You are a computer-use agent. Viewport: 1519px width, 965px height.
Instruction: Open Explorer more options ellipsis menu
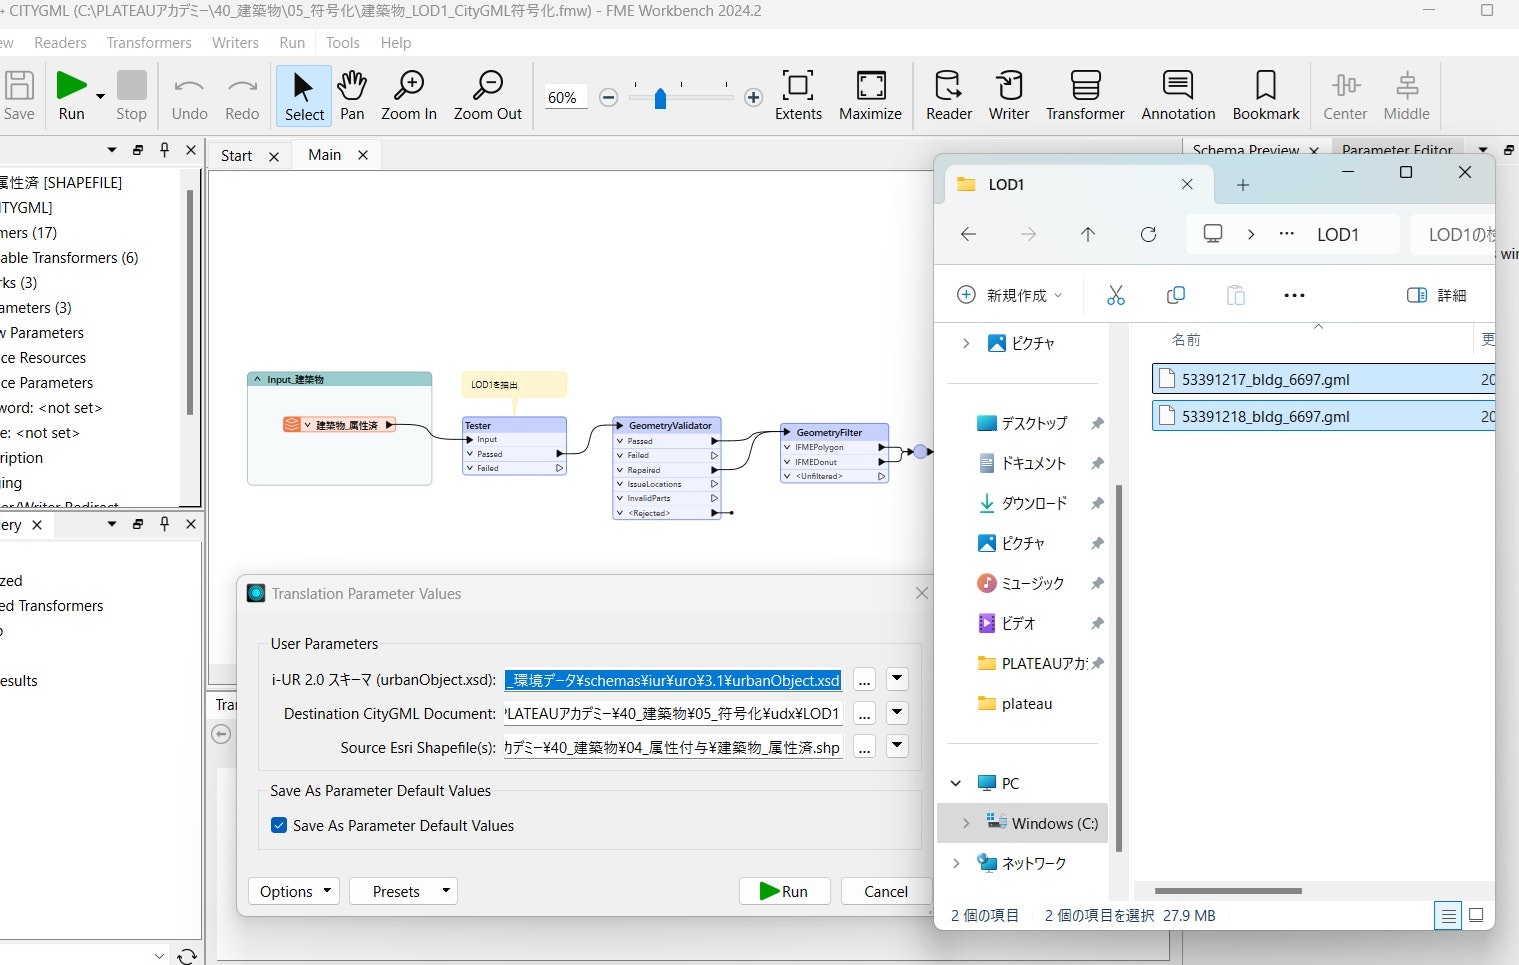(x=1294, y=295)
